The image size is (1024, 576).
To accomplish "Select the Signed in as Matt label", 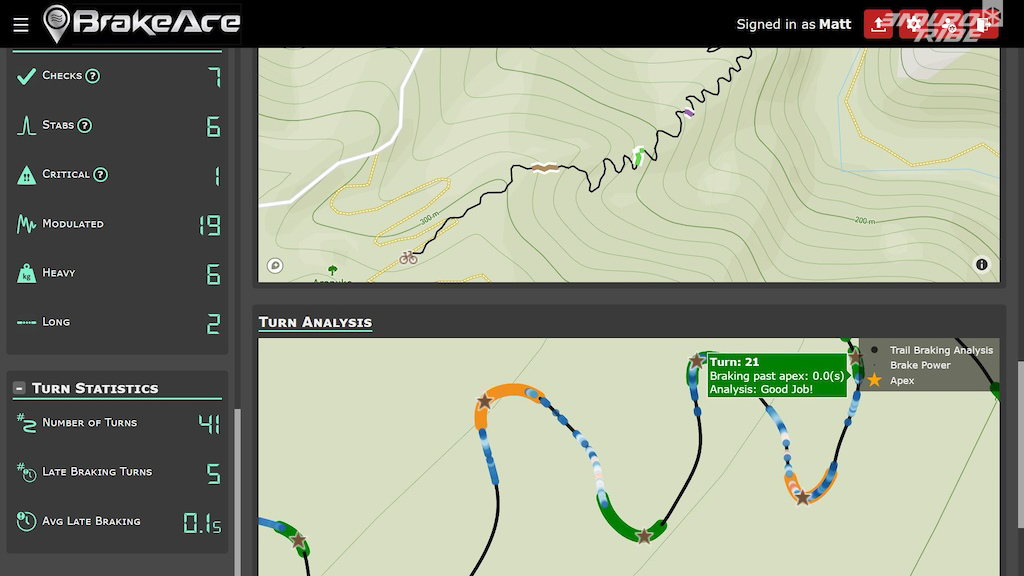I will click(x=793, y=24).
